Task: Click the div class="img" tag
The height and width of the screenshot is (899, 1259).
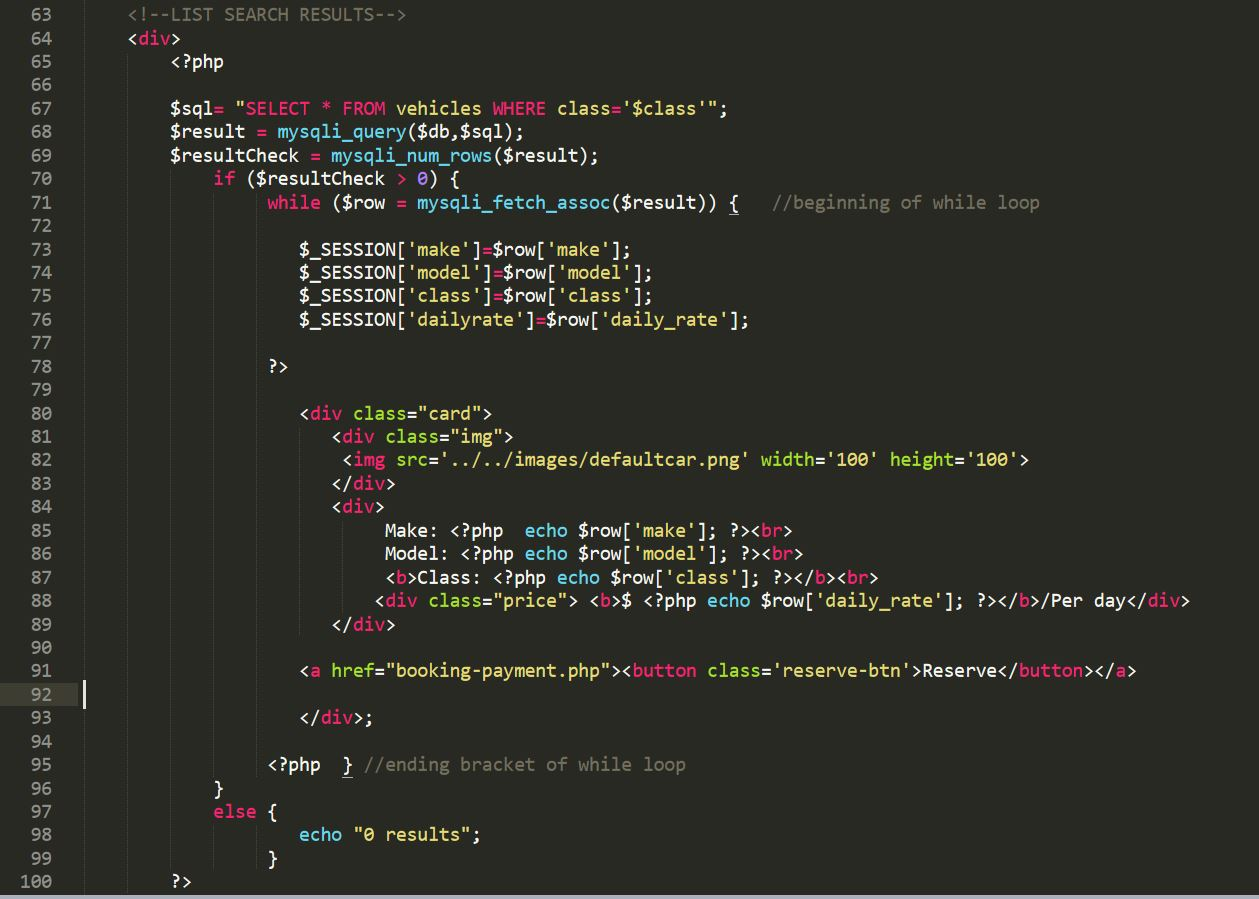Action: point(422,436)
